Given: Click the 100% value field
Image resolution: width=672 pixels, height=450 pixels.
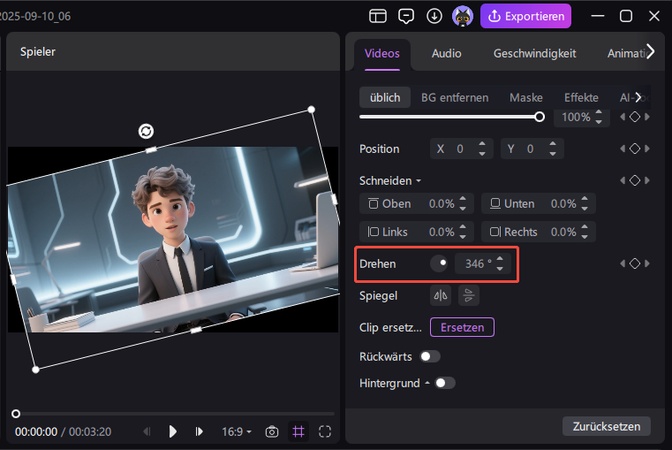Looking at the screenshot, I should (576, 117).
